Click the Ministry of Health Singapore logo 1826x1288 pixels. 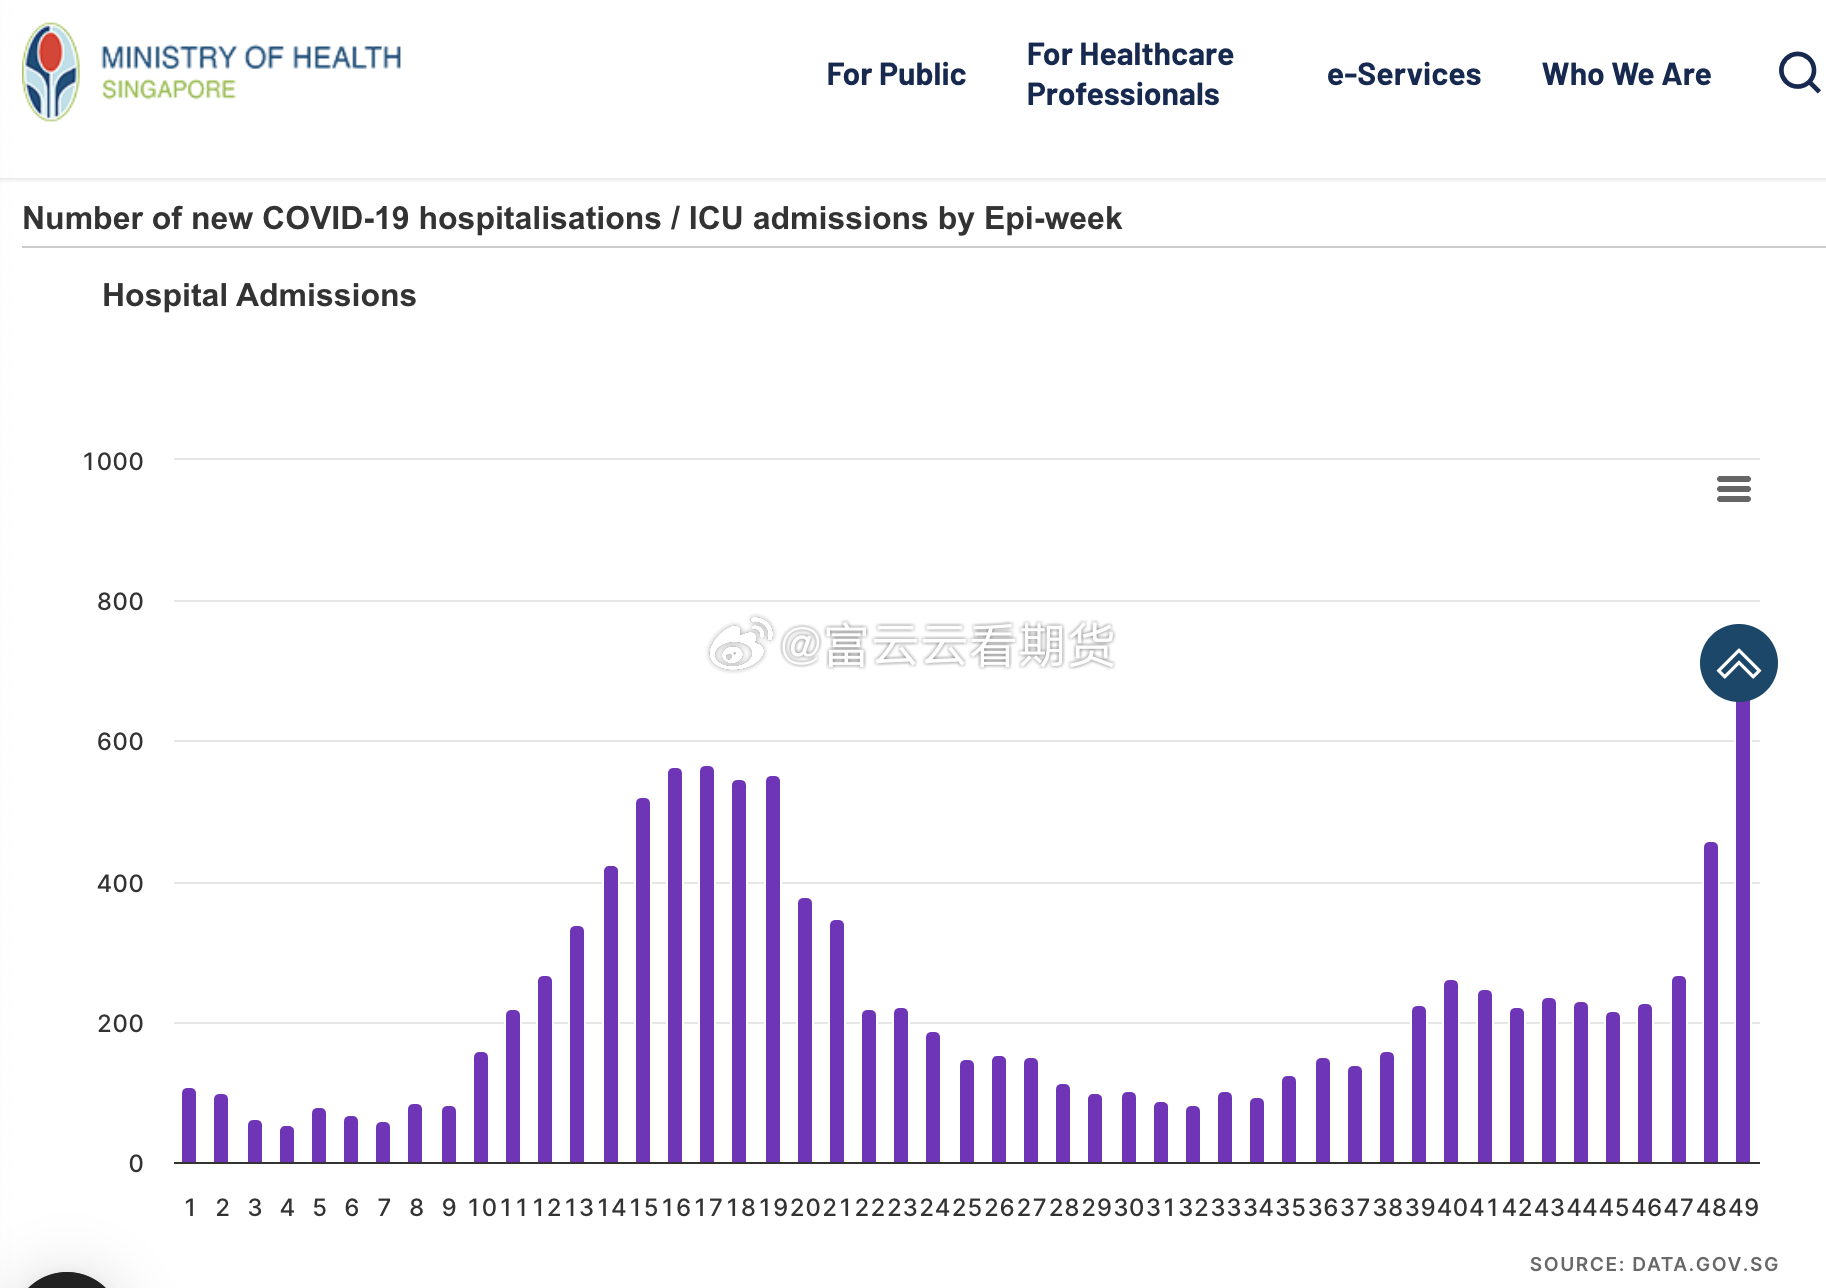point(51,73)
